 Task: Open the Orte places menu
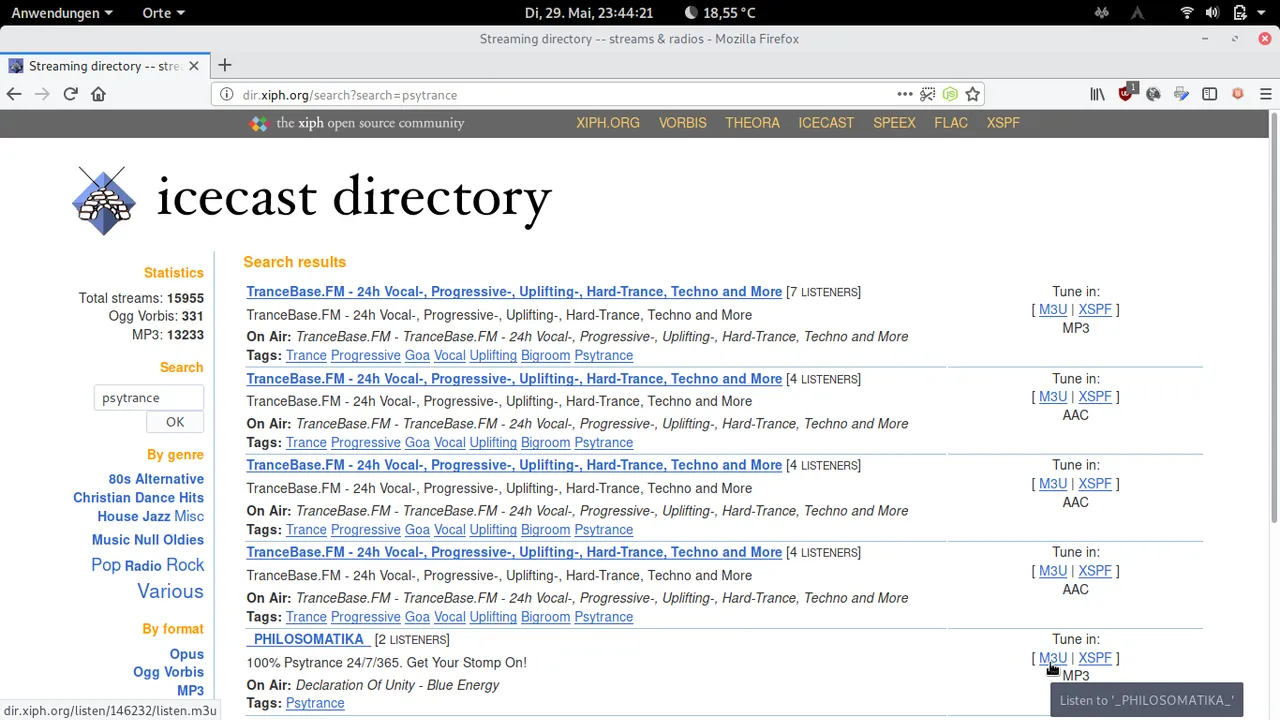163,13
